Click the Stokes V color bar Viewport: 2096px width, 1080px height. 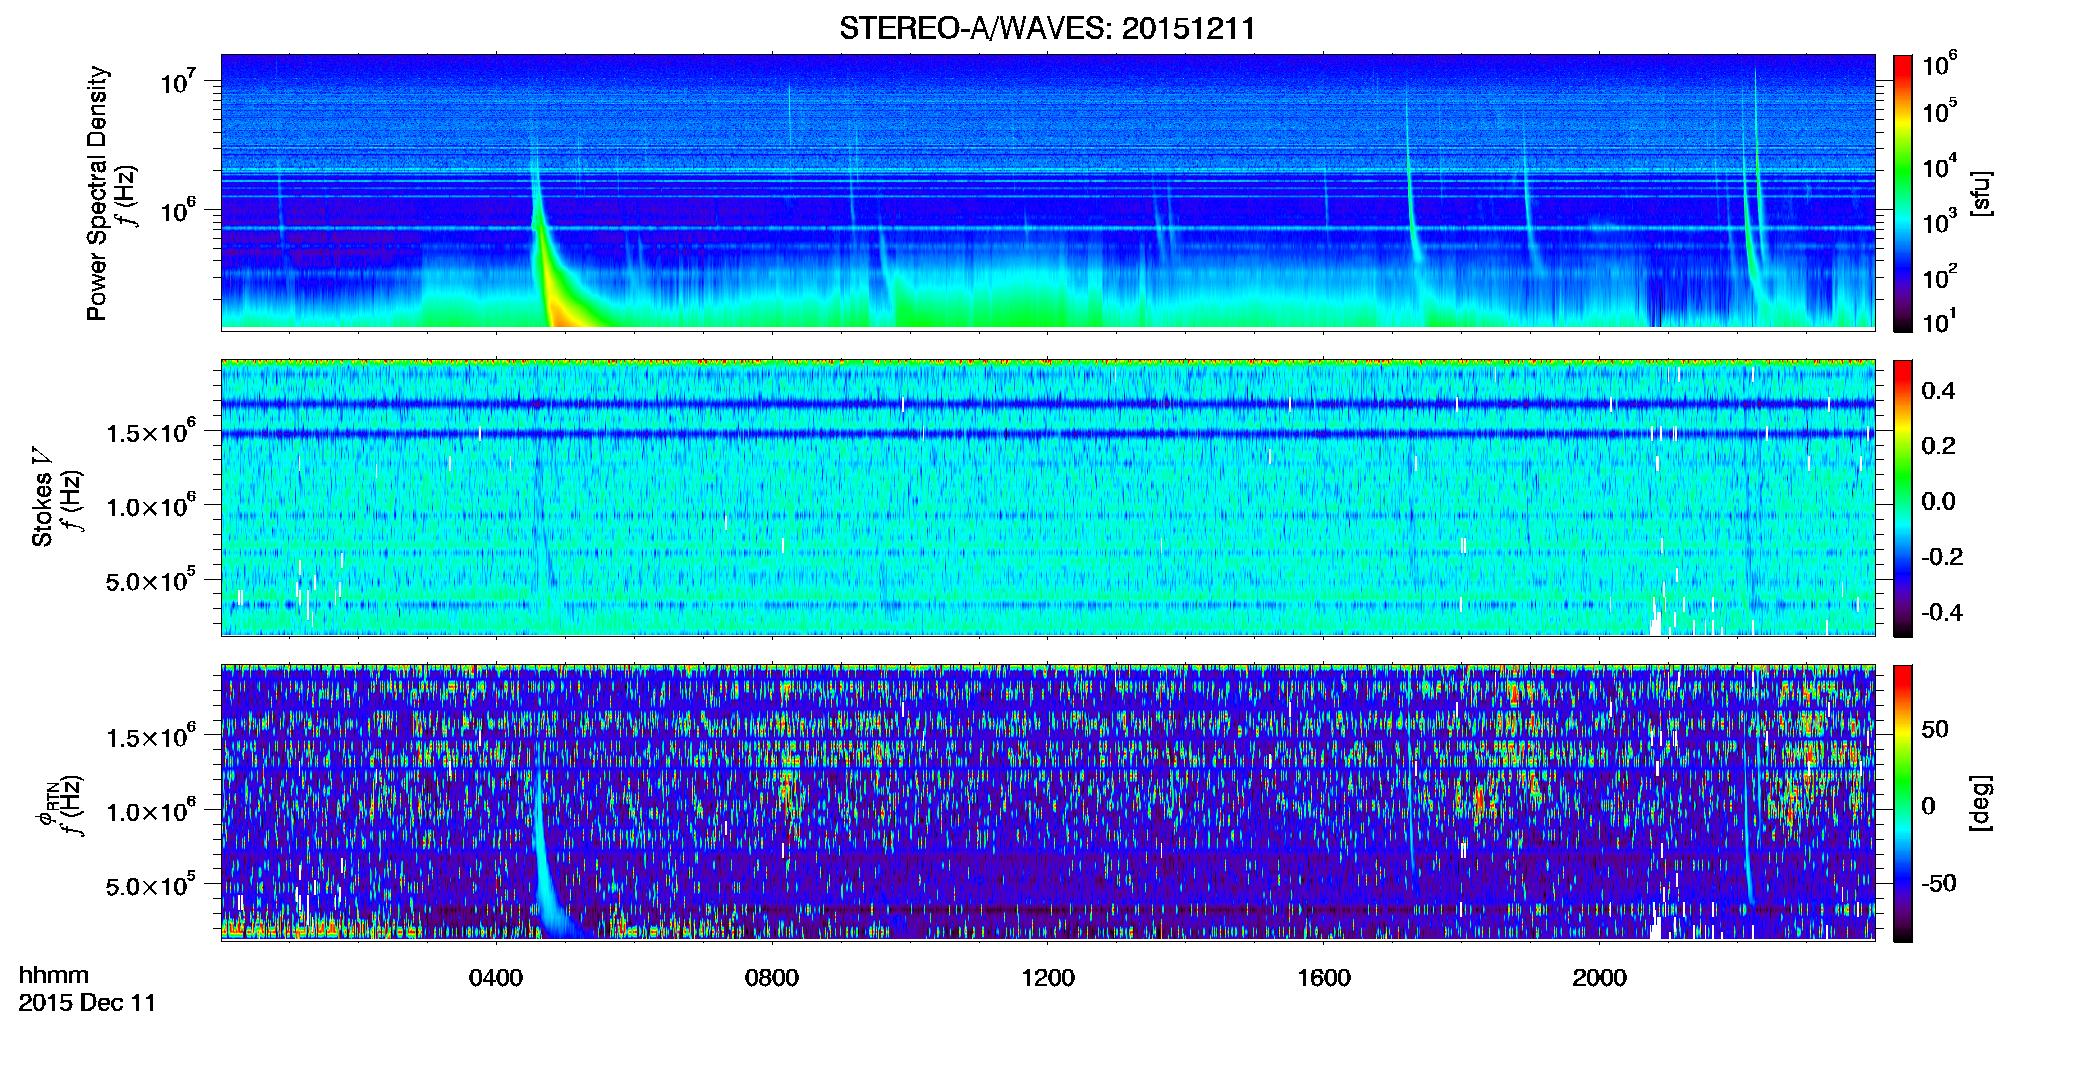[1902, 498]
